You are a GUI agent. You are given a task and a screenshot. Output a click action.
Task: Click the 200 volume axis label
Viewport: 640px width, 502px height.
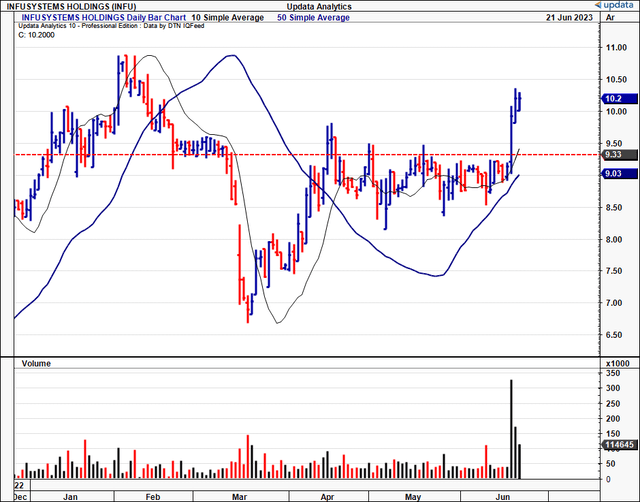[613, 419]
